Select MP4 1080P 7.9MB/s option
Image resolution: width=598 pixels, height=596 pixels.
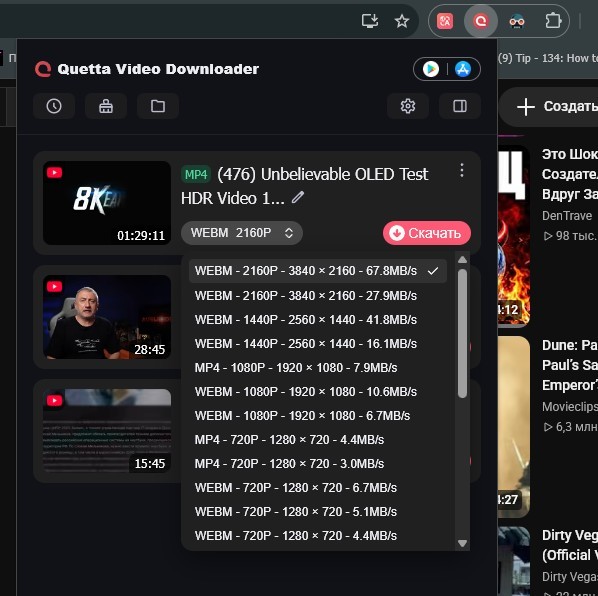317,368
